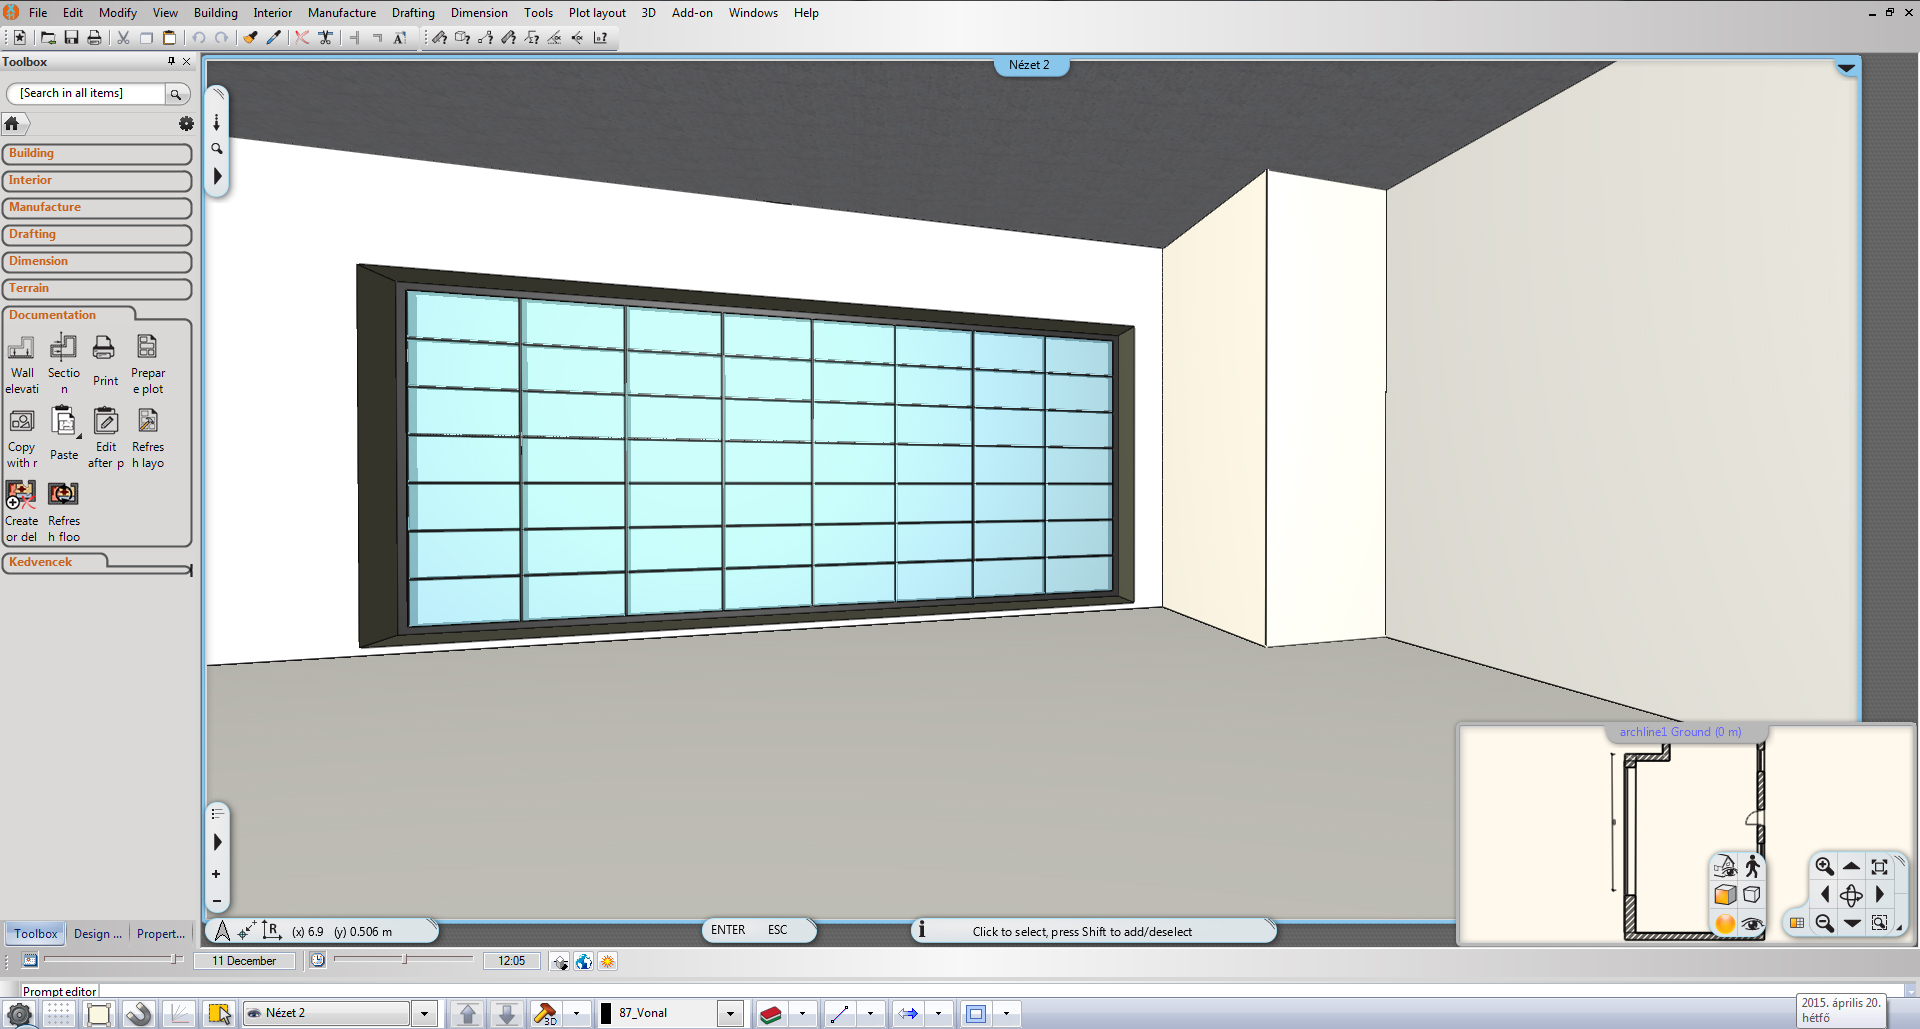Toggle the grid dots display button
Screen dimensions: 1920x1029
58,1014
